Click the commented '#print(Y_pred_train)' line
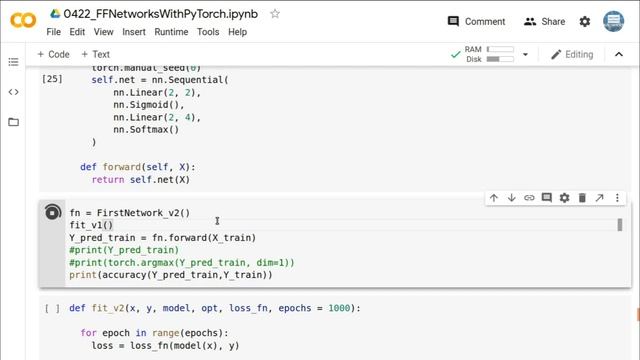The width and height of the screenshot is (640, 360). tap(124, 250)
